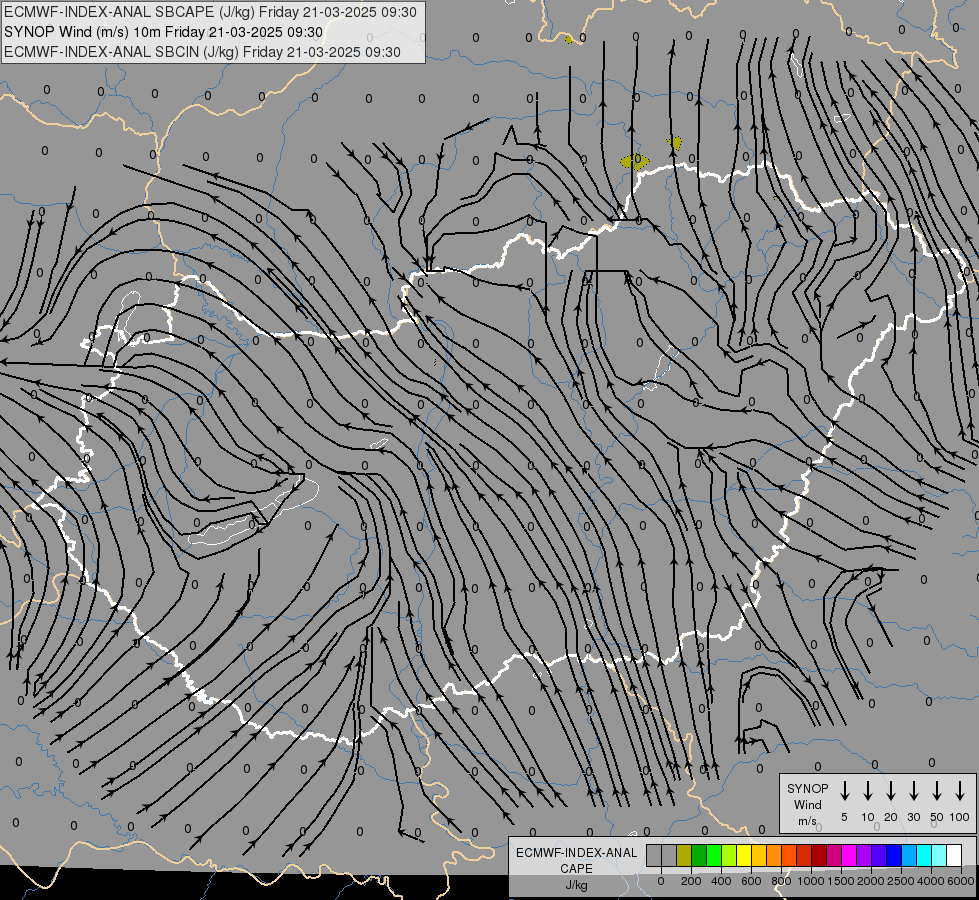Click the wind speed value 5 in legend
The image size is (979, 900).
coord(844,817)
